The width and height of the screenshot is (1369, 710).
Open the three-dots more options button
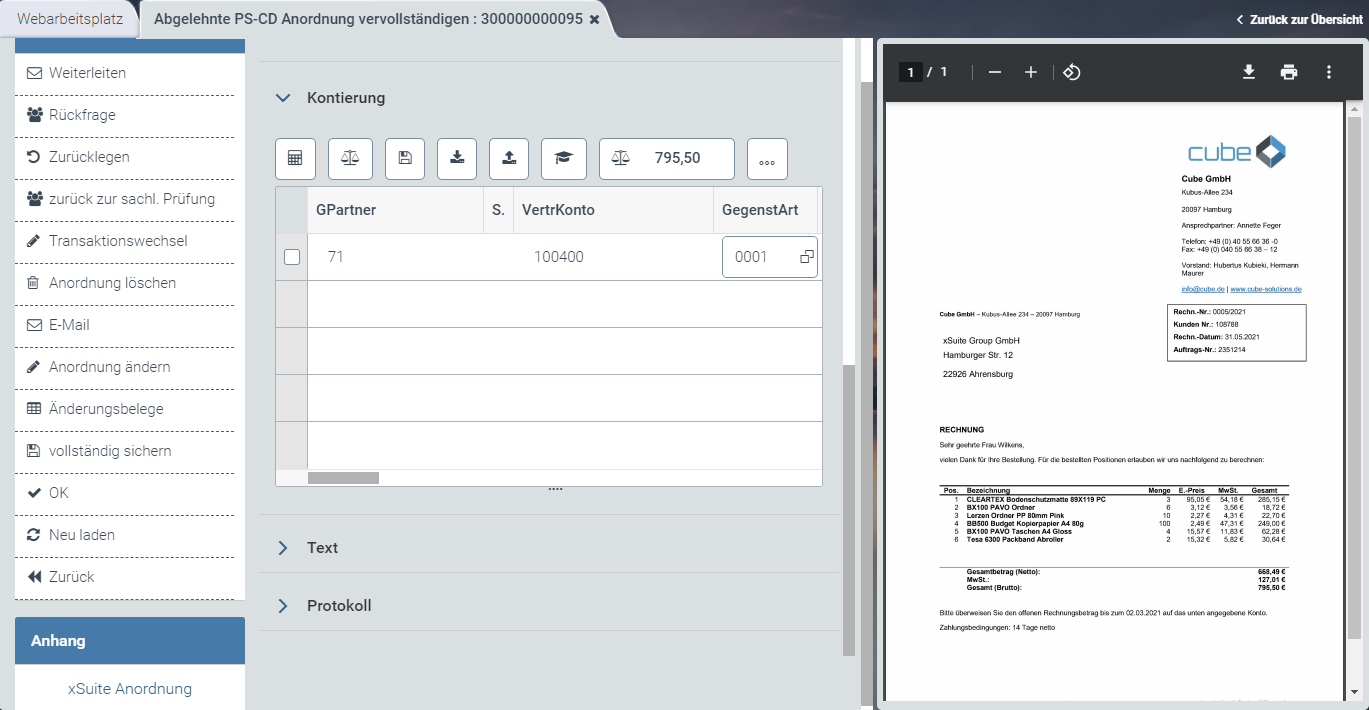[767, 159]
